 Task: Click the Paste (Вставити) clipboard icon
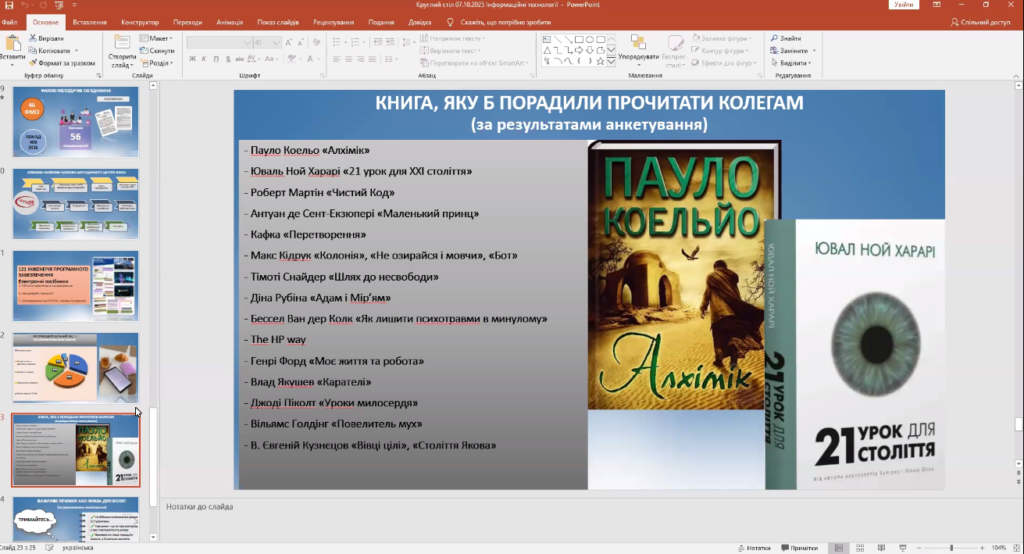(x=12, y=44)
